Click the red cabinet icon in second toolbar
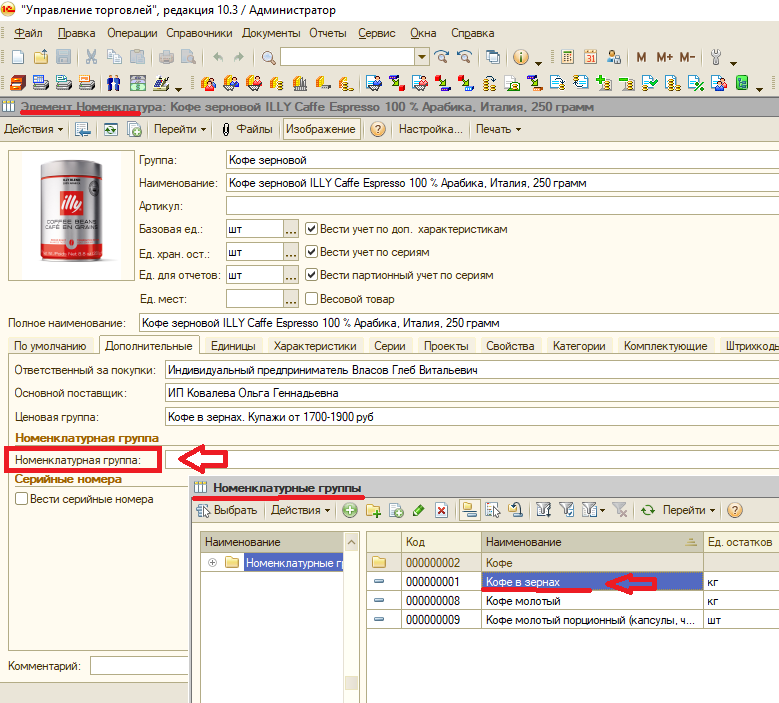779x703 pixels. click(x=18, y=83)
